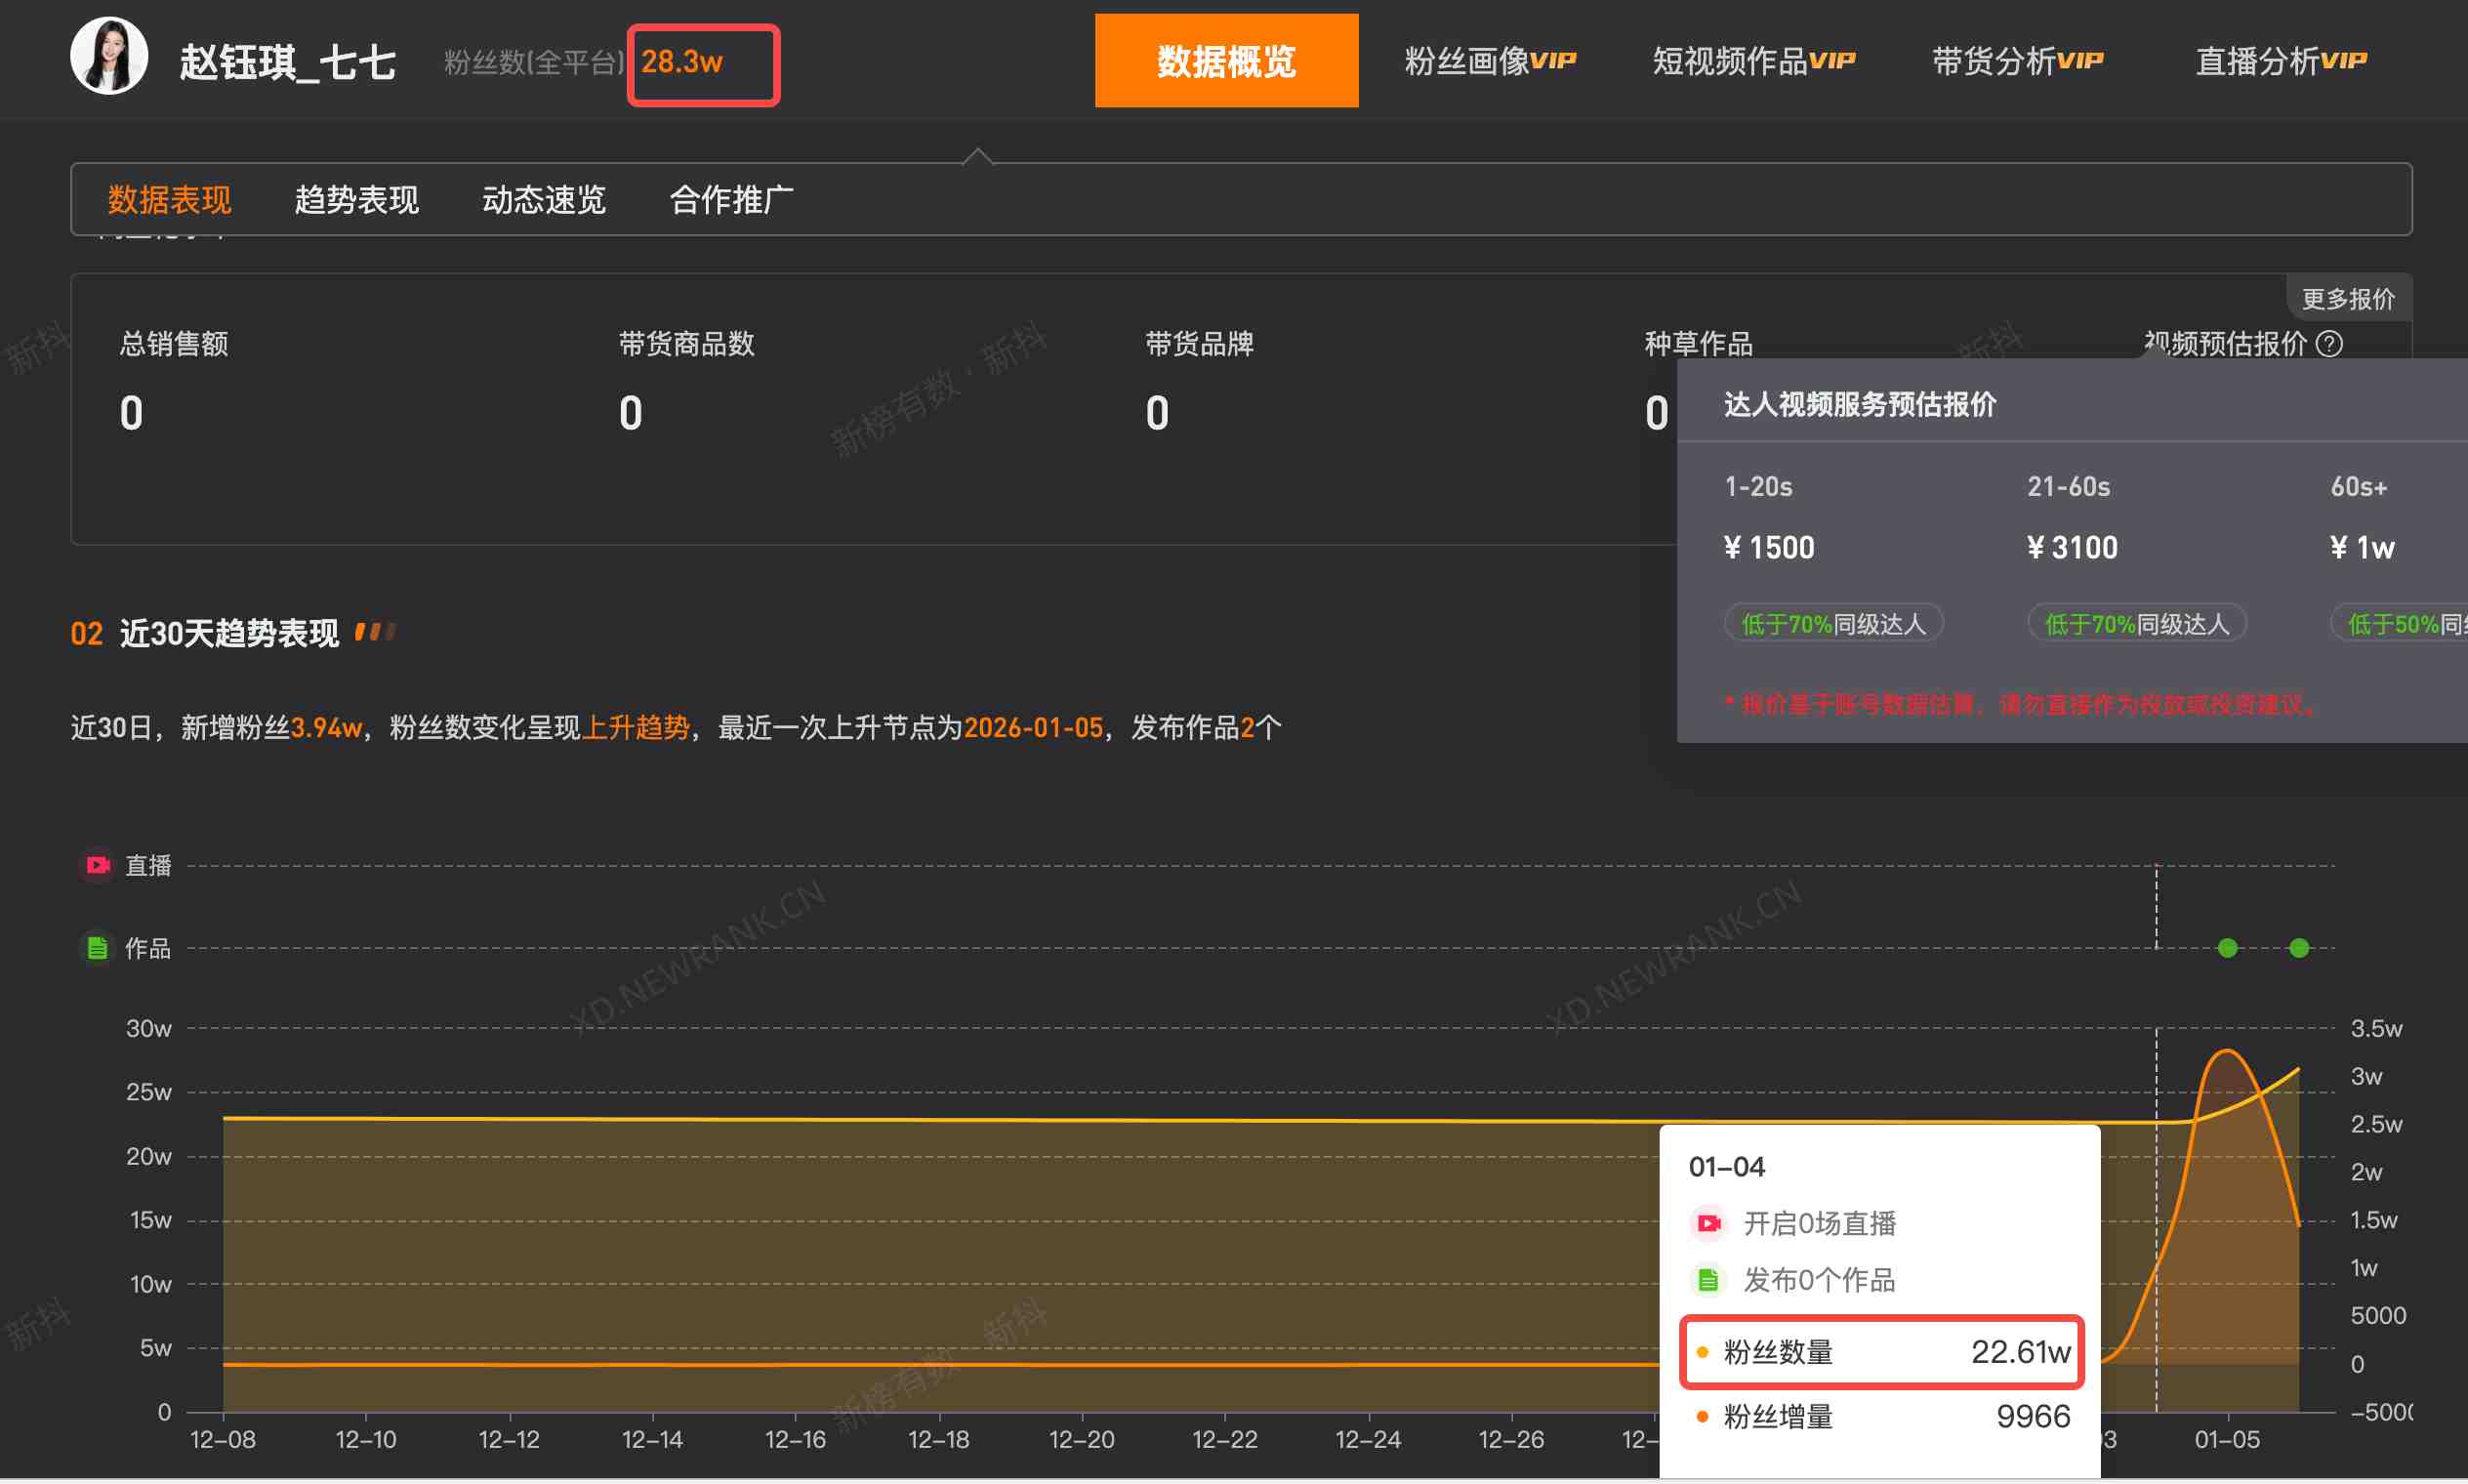
Task: Go to the 带货分析 VIP tab
Action: click(2017, 61)
